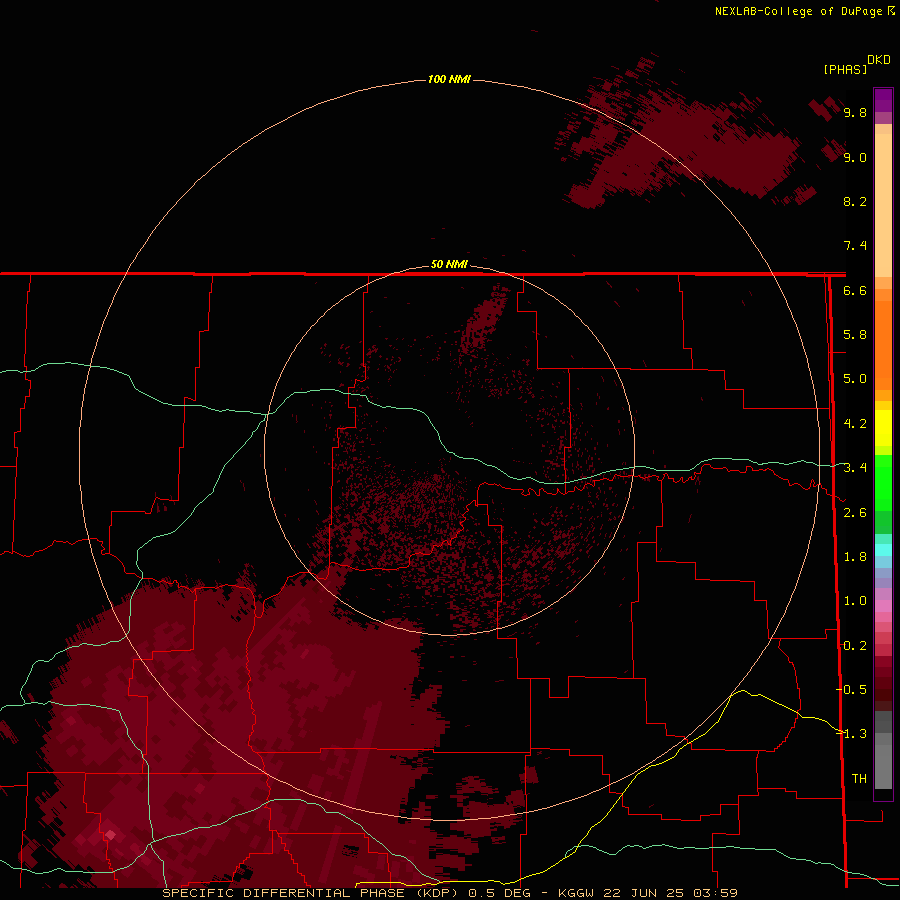Select the 9.0 value on the color scale

855,157
